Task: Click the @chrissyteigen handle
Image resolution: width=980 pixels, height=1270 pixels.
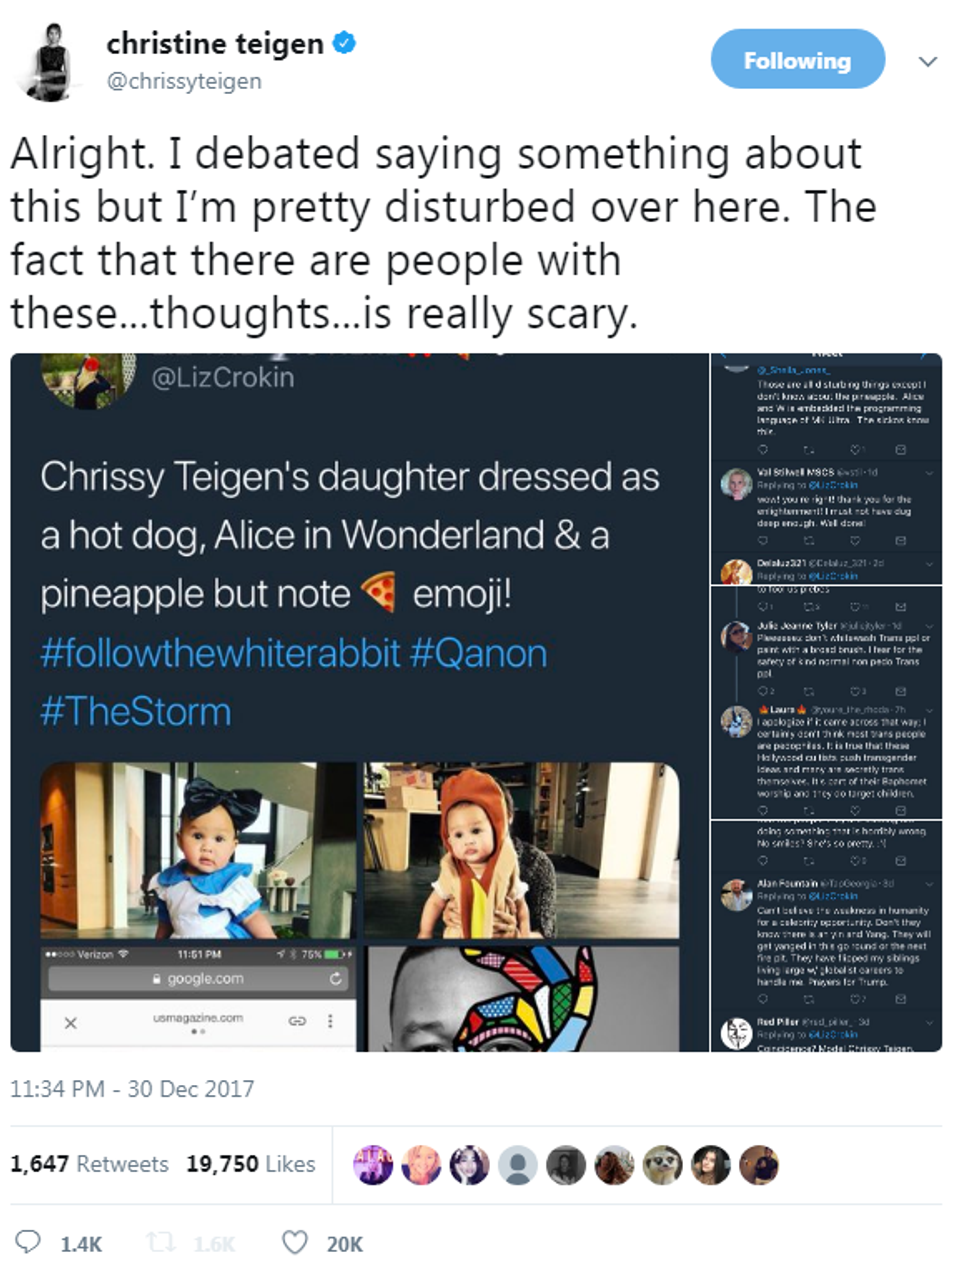Action: (184, 81)
